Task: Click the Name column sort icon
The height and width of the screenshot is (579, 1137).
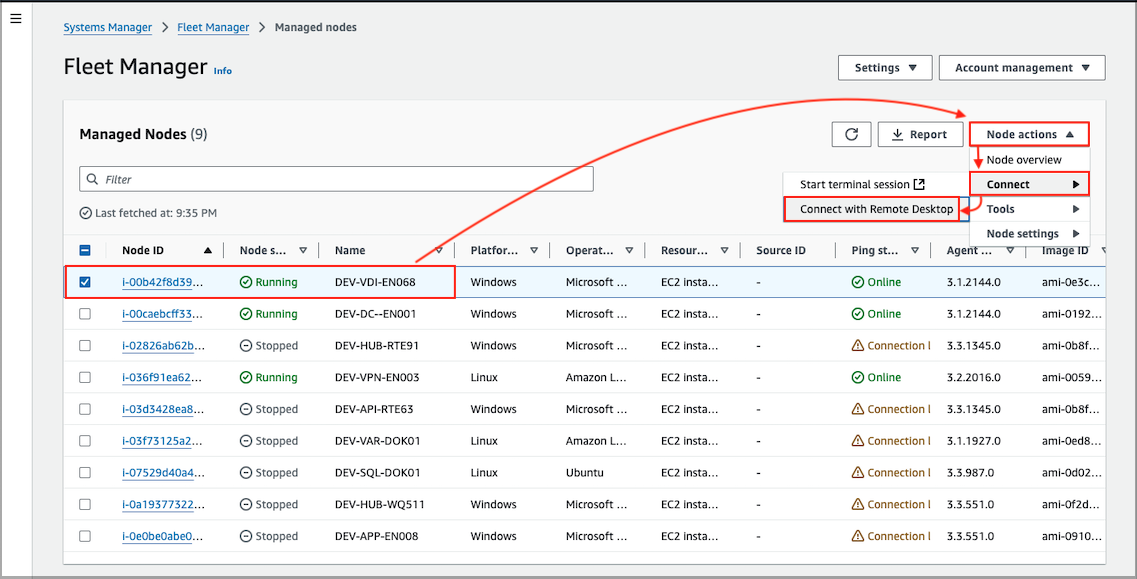Action: [438, 251]
